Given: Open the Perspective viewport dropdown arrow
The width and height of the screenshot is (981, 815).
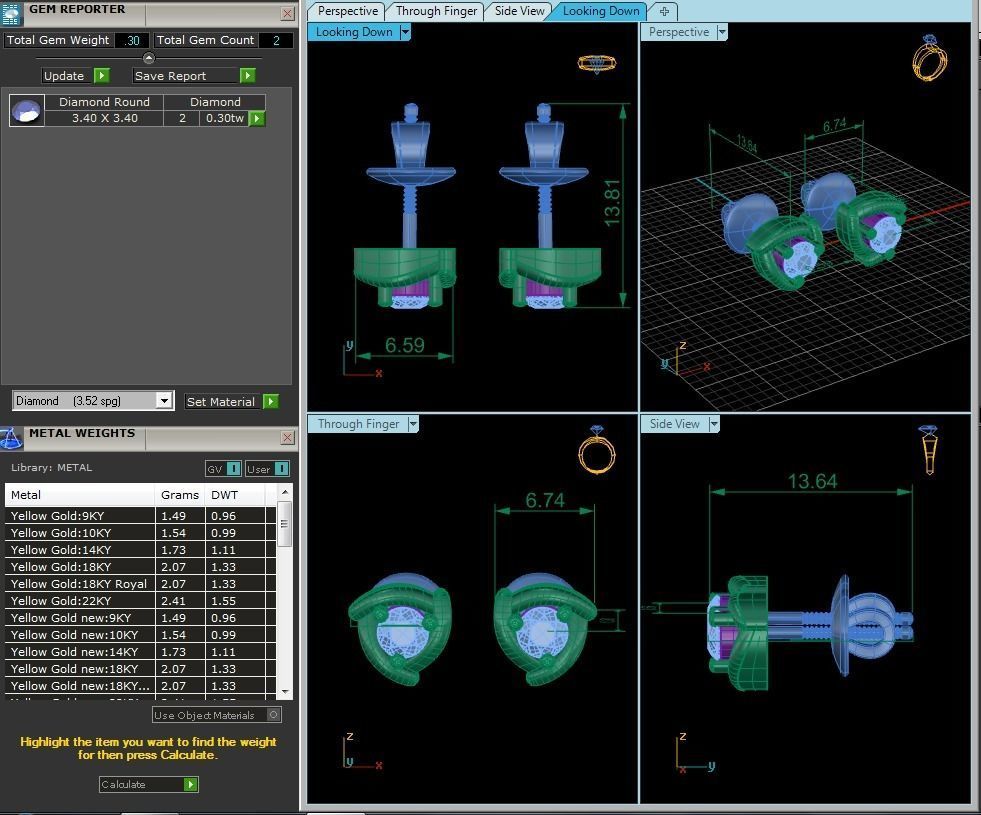Looking at the screenshot, I should 723,32.
